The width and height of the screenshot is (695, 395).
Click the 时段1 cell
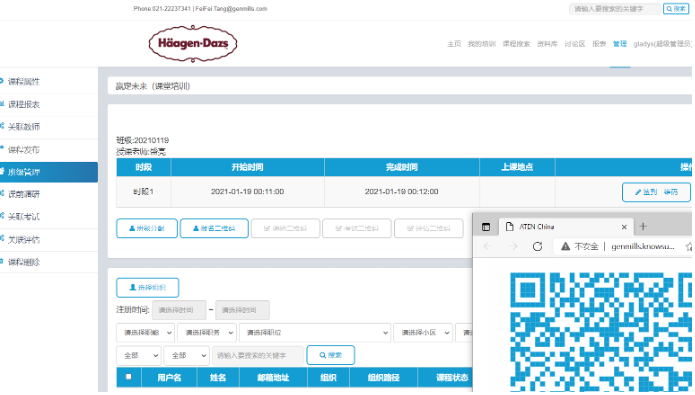click(144, 192)
